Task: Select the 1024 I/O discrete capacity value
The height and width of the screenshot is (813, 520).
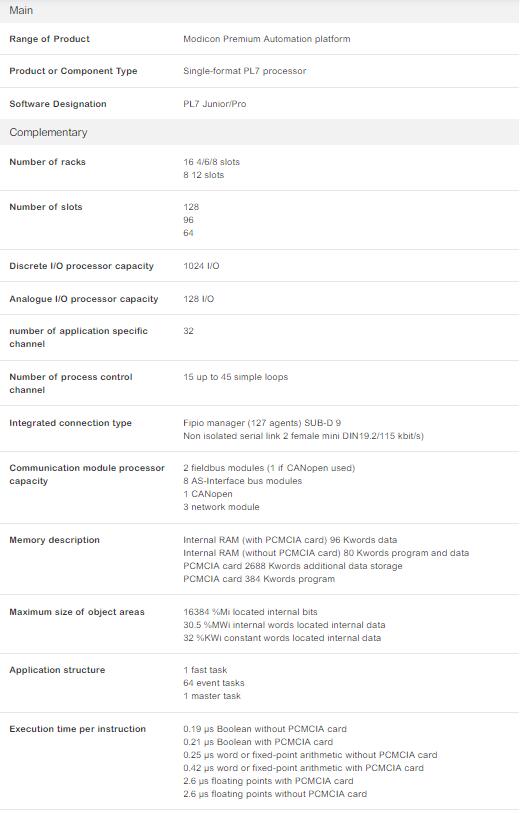Action: click(x=201, y=266)
